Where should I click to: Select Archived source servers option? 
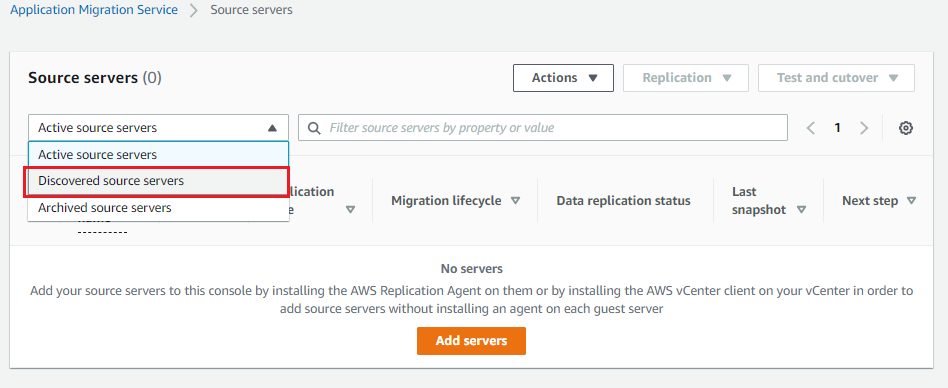click(x=158, y=208)
